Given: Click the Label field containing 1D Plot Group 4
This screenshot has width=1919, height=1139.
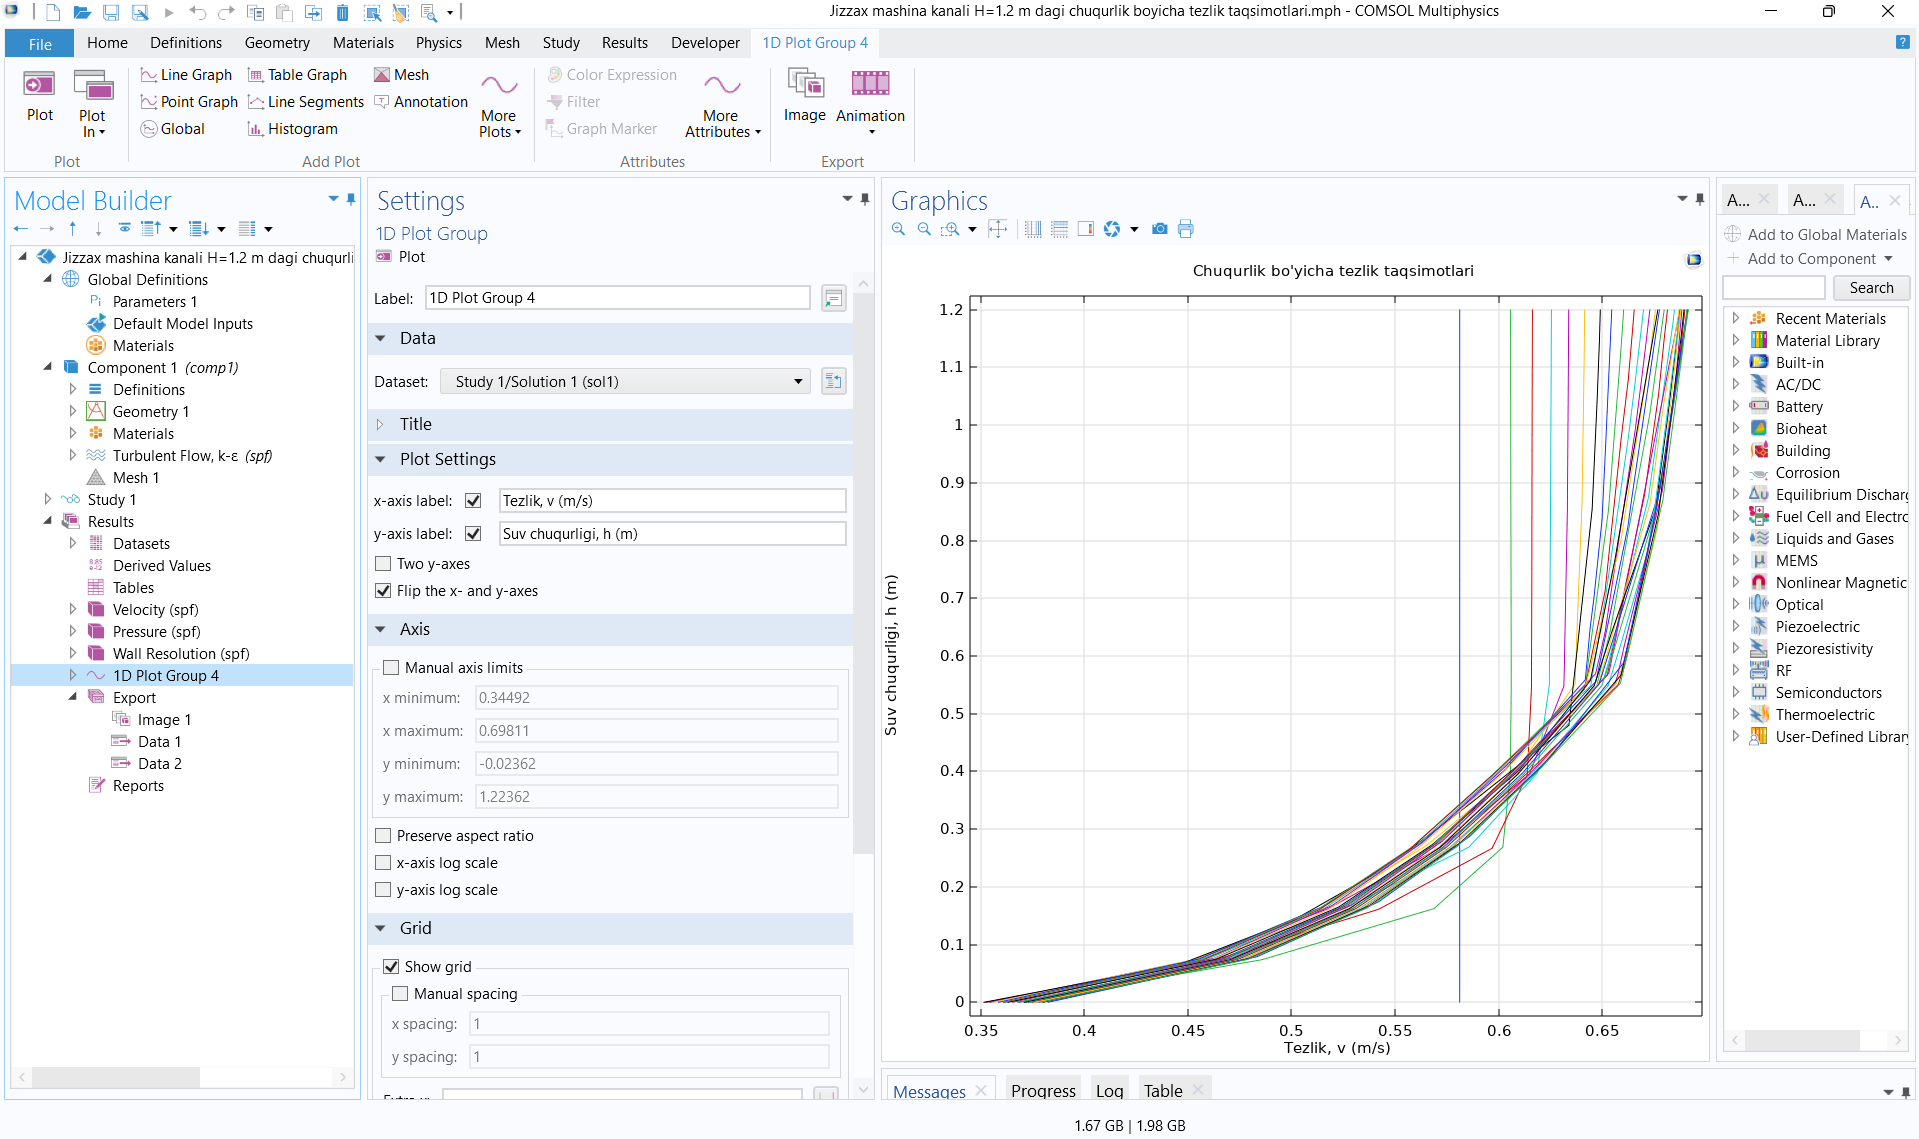Looking at the screenshot, I should pyautogui.click(x=618, y=298).
